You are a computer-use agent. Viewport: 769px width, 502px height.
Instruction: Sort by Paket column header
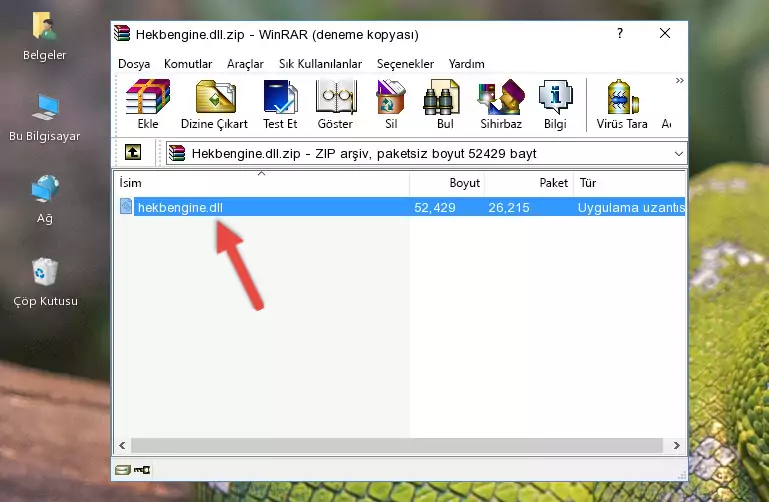pos(529,182)
